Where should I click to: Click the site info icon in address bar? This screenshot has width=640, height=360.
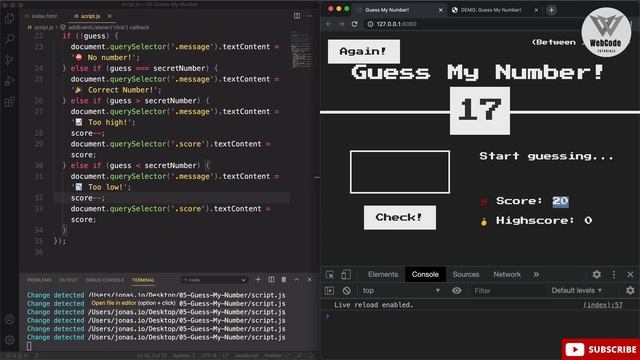coord(370,24)
